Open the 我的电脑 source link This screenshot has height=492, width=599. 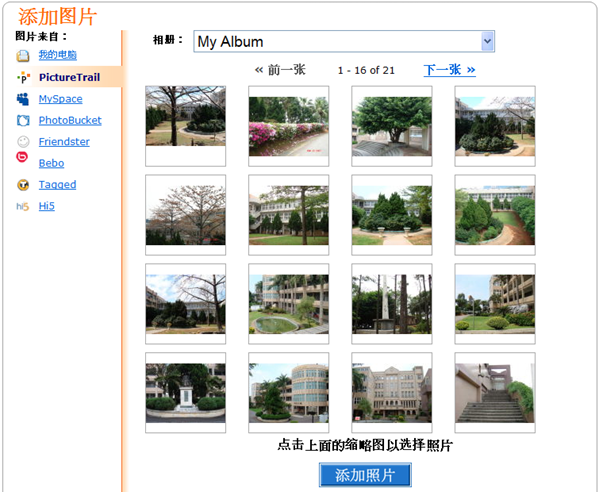coord(57,55)
